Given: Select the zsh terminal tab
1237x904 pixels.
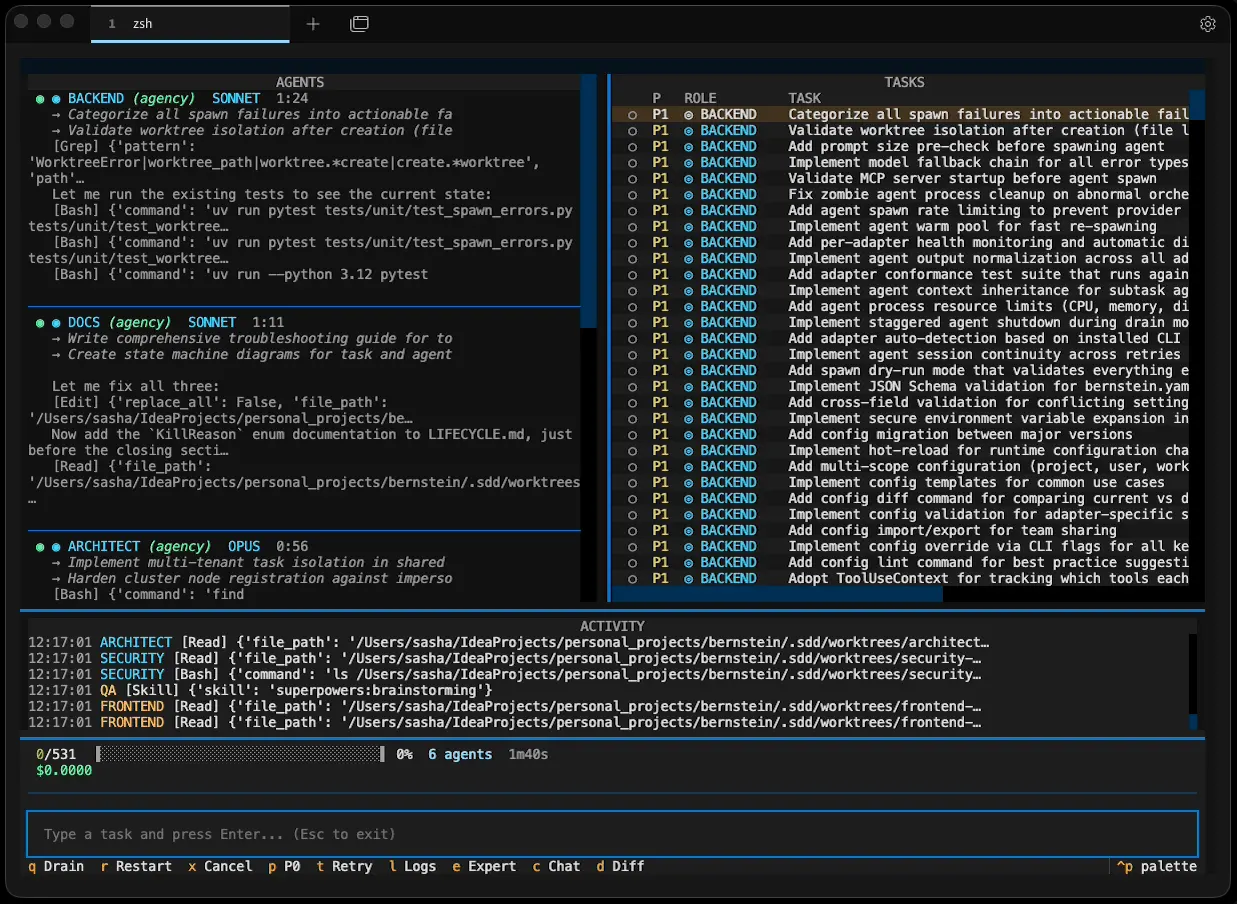Looking at the screenshot, I should (x=190, y=24).
